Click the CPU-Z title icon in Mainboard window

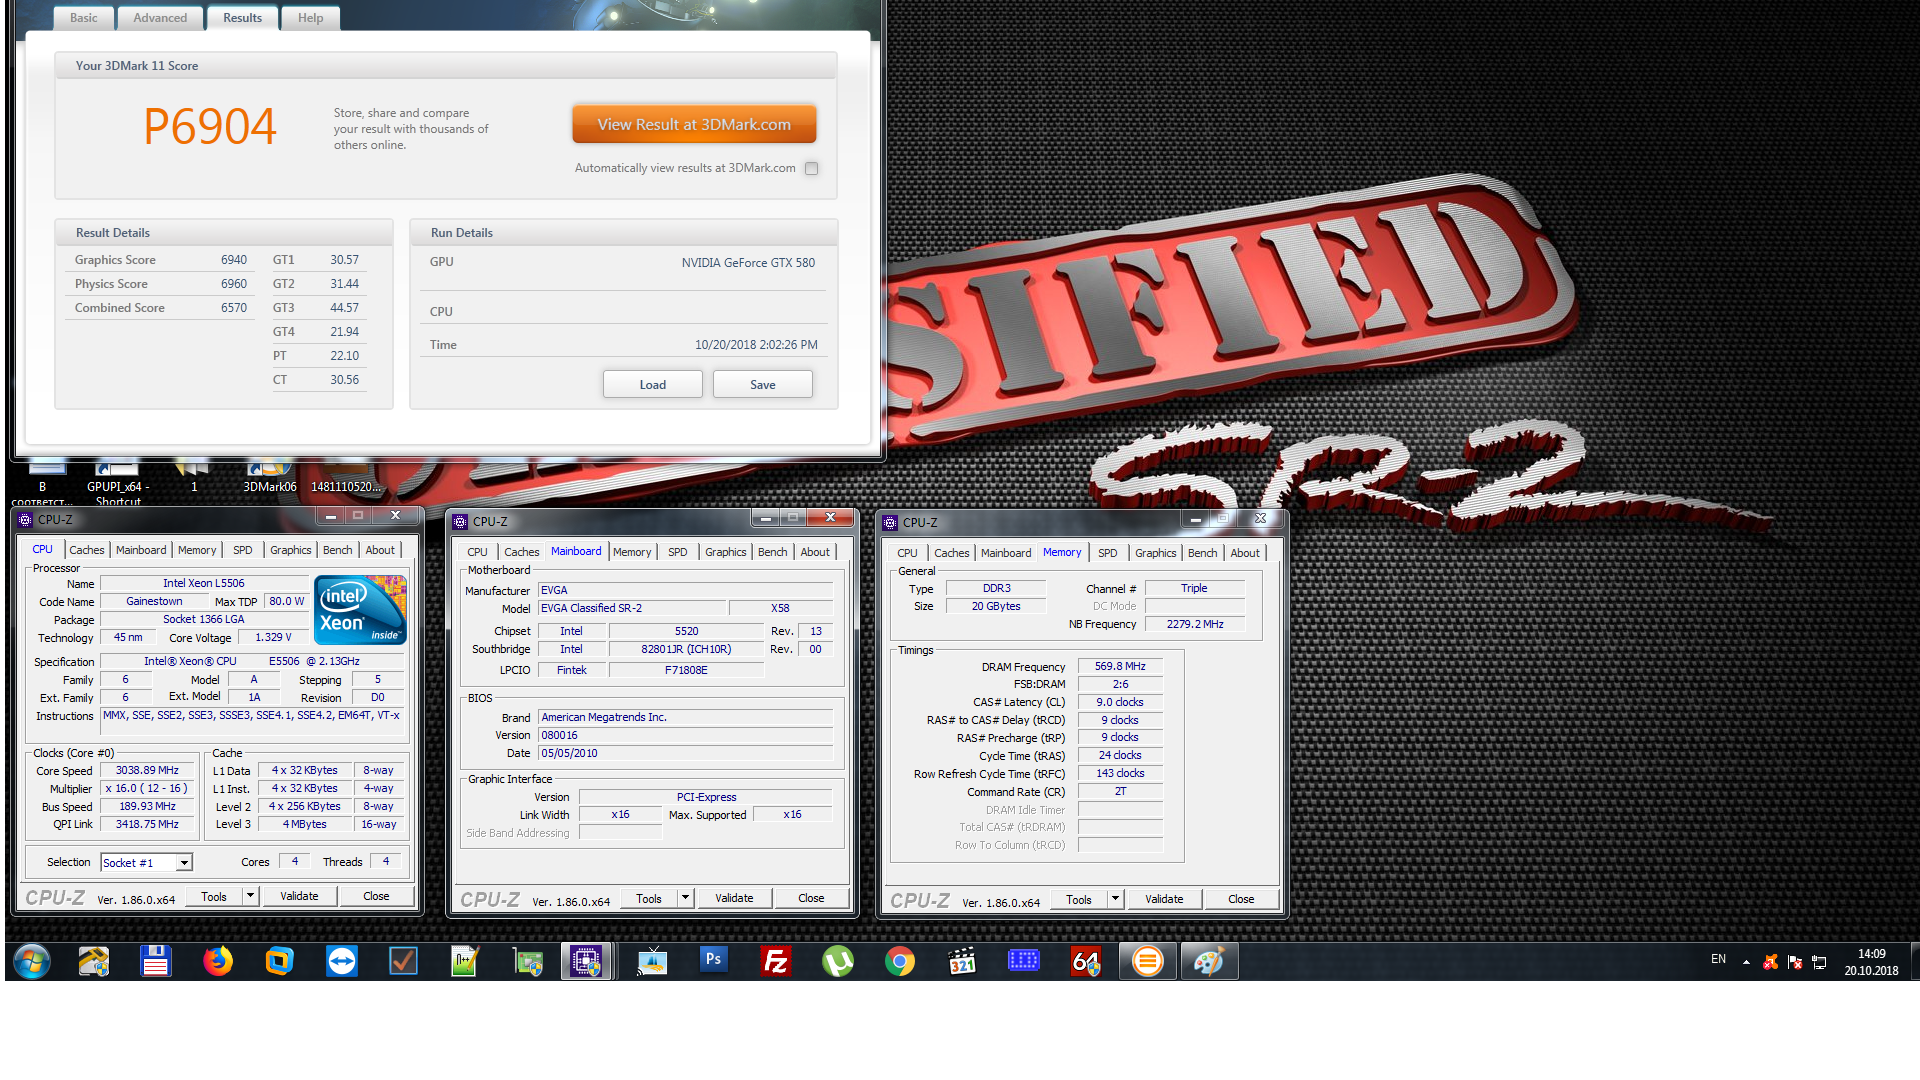click(460, 521)
